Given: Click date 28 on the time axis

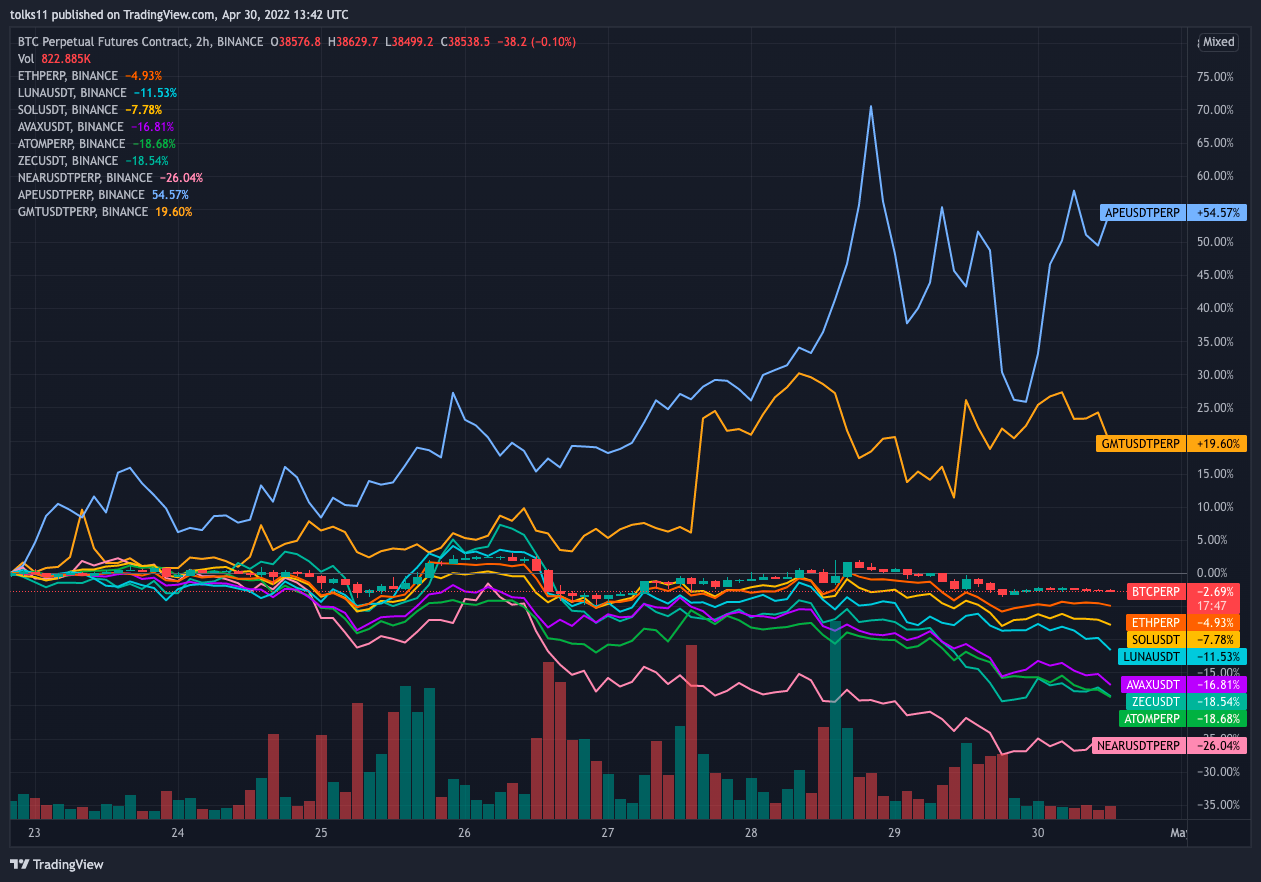Looking at the screenshot, I should pyautogui.click(x=751, y=833).
